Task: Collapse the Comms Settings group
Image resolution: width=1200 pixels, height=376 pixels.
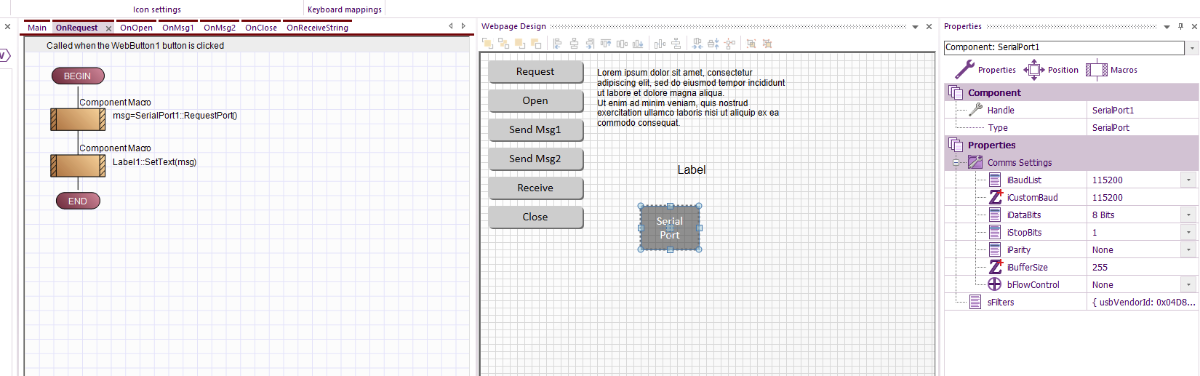Action: click(956, 162)
